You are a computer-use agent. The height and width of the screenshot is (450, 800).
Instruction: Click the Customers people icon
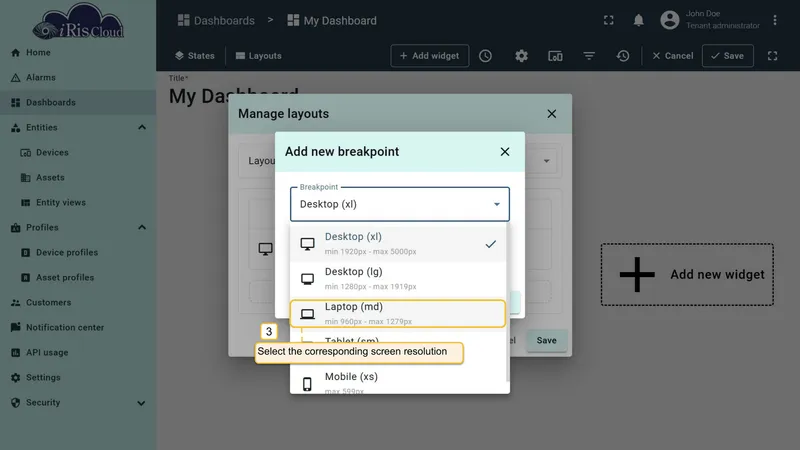point(15,303)
